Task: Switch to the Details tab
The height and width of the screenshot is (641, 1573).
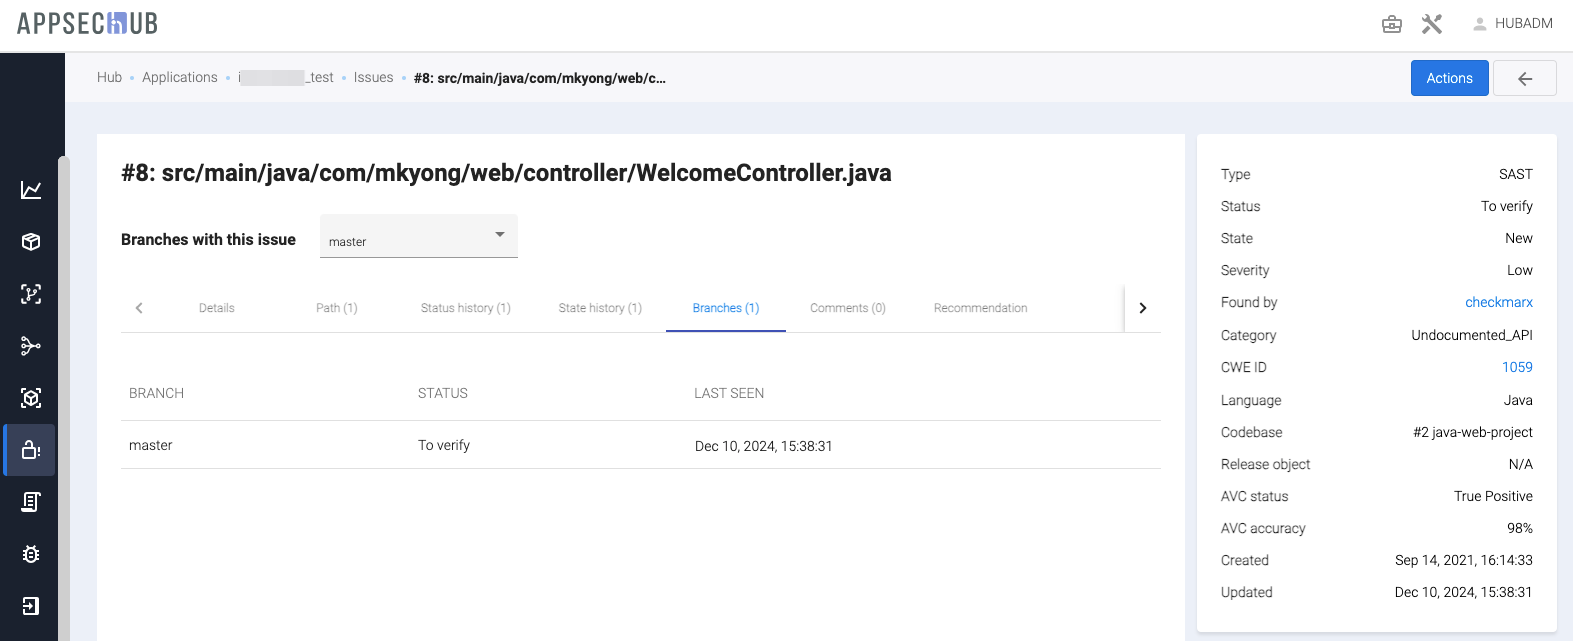Action: point(216,308)
